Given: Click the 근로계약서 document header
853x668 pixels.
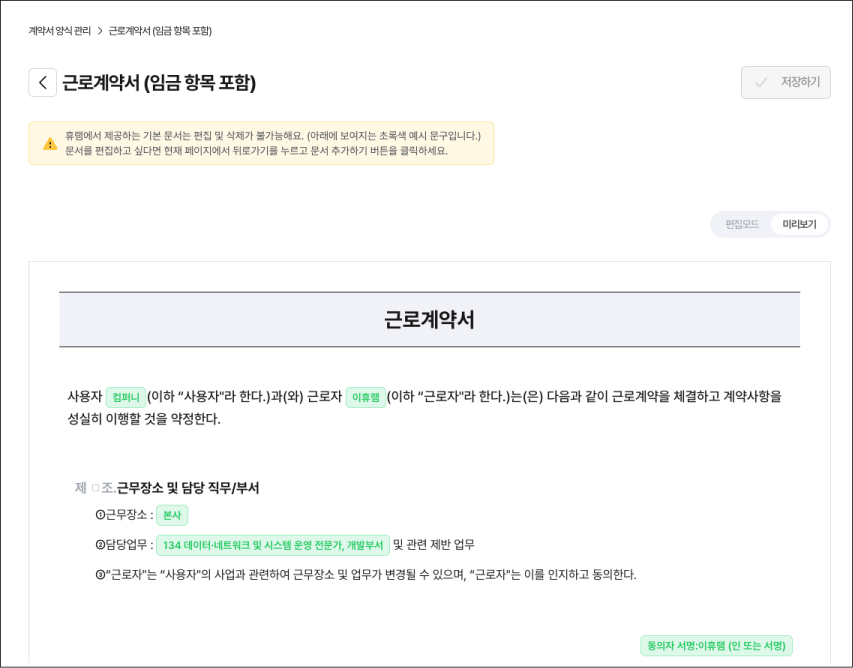Looking at the screenshot, I should coord(429,320).
